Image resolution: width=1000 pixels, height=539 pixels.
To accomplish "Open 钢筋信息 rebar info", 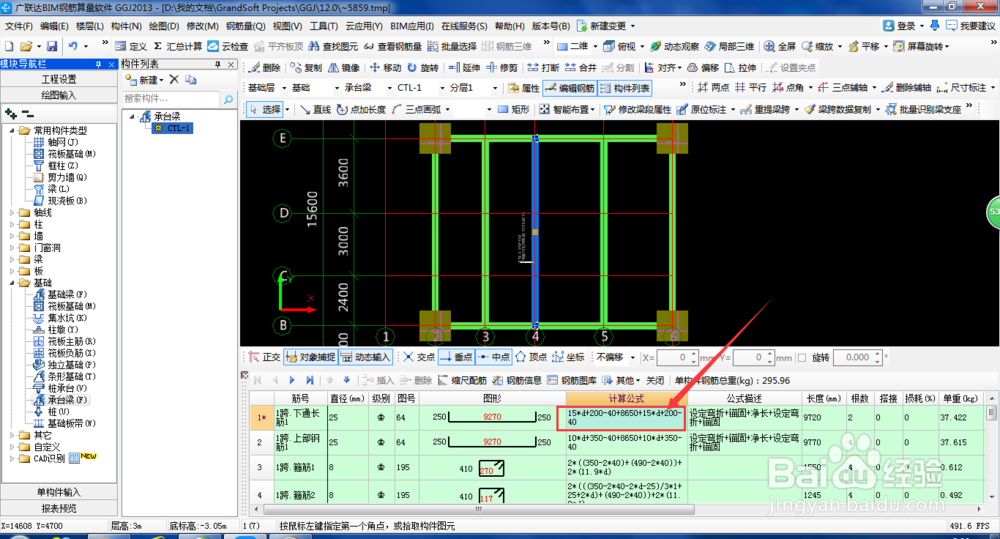I will (517, 381).
